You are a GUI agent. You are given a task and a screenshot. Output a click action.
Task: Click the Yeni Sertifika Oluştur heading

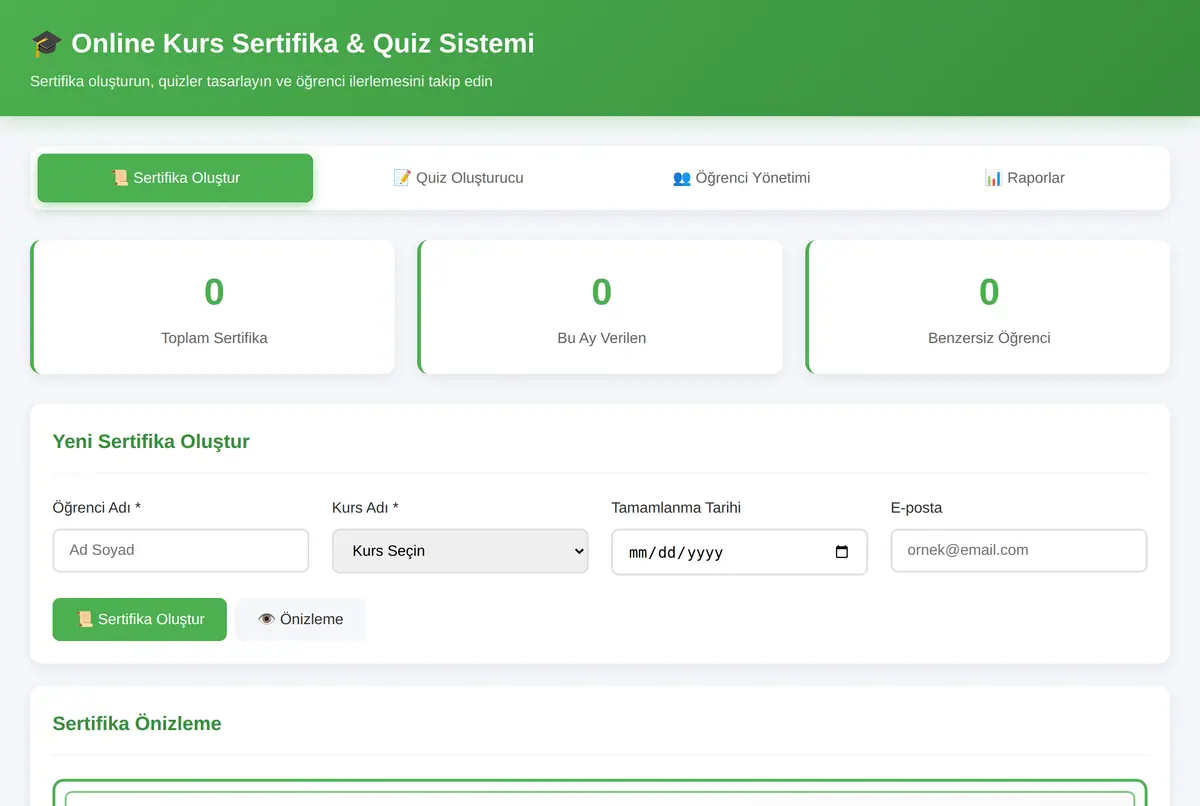pos(151,441)
